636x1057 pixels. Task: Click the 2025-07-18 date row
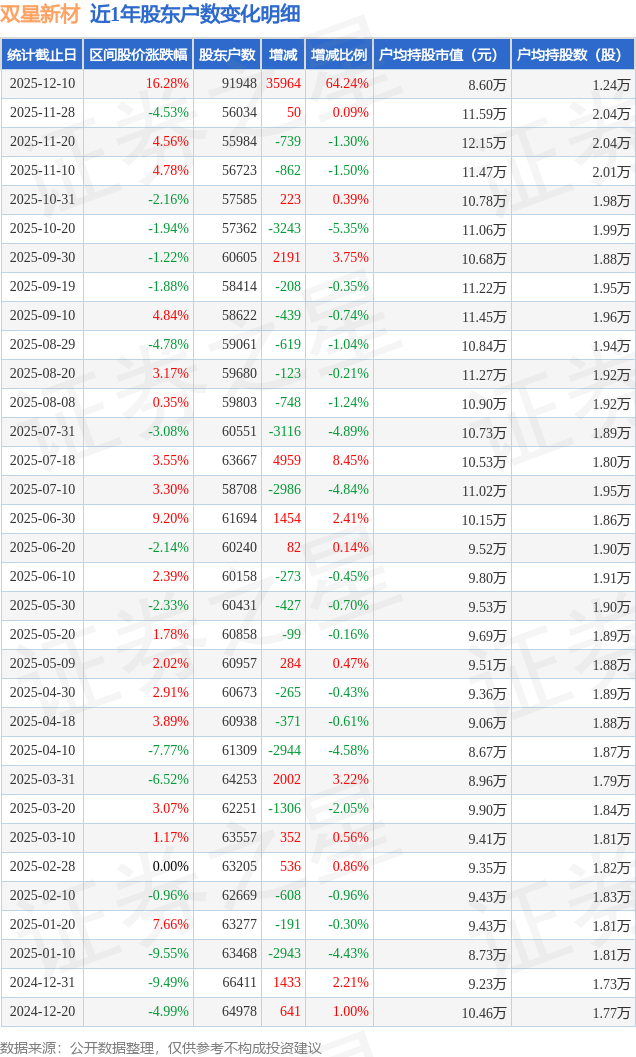coord(42,461)
